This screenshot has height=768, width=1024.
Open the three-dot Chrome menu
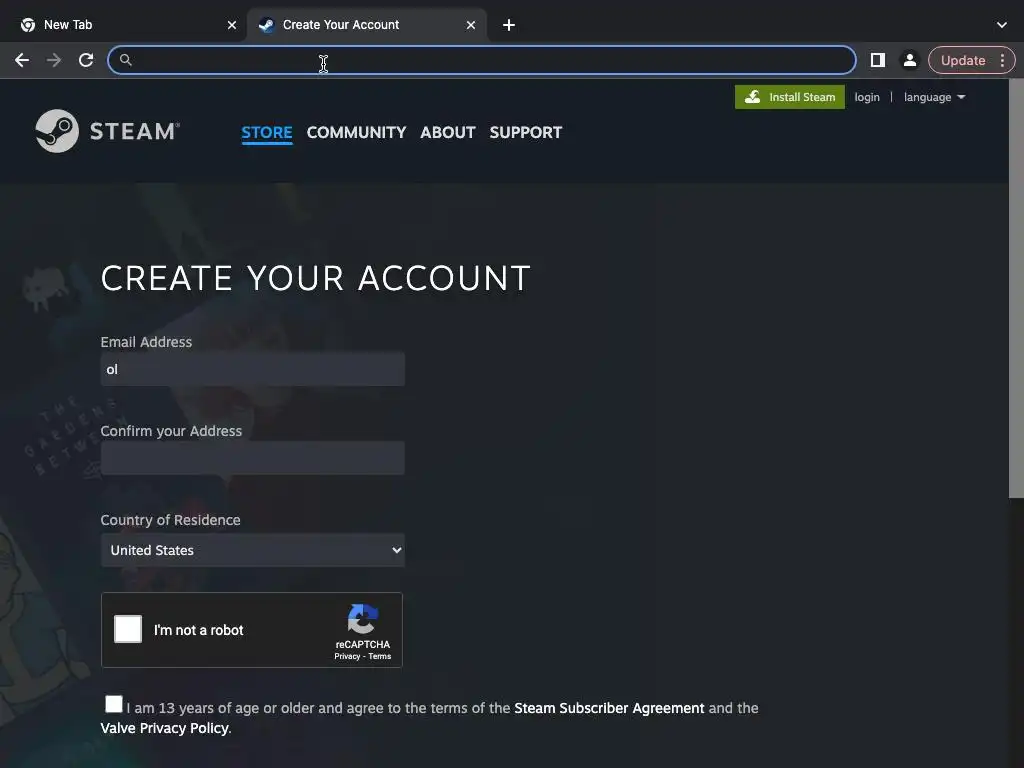[1002, 60]
